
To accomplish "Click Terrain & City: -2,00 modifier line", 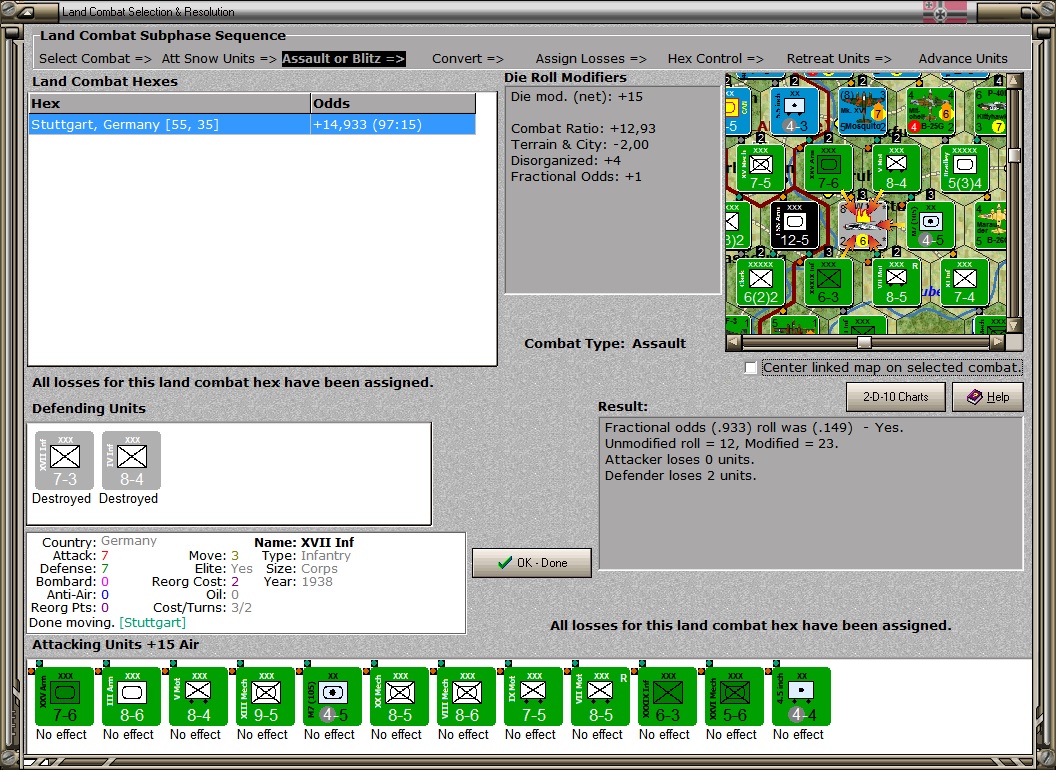I will [x=580, y=144].
